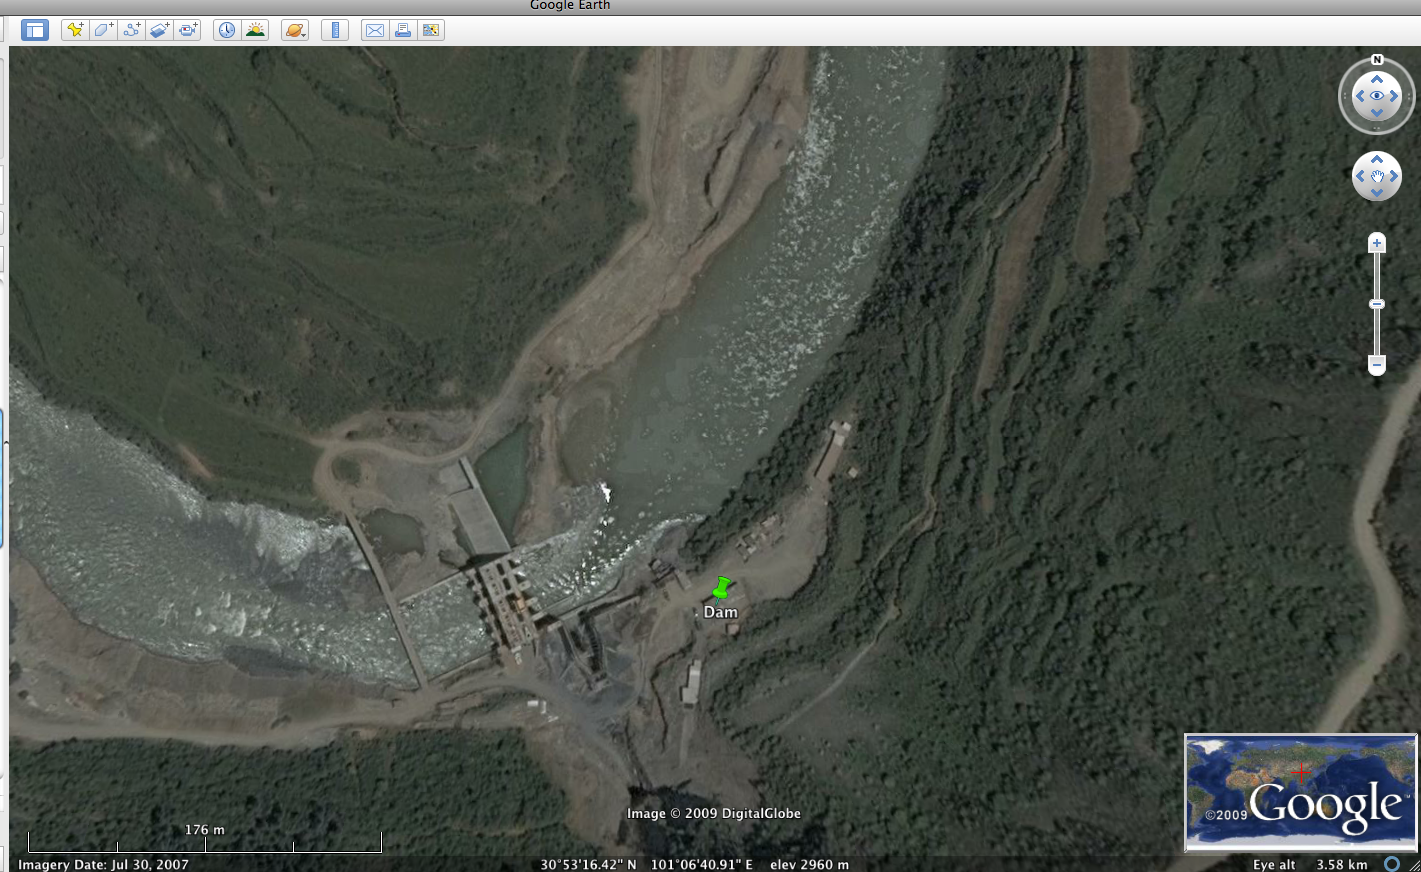Viewport: 1421px width, 872px height.
Task: Click the Dam placemark label
Action: point(721,612)
